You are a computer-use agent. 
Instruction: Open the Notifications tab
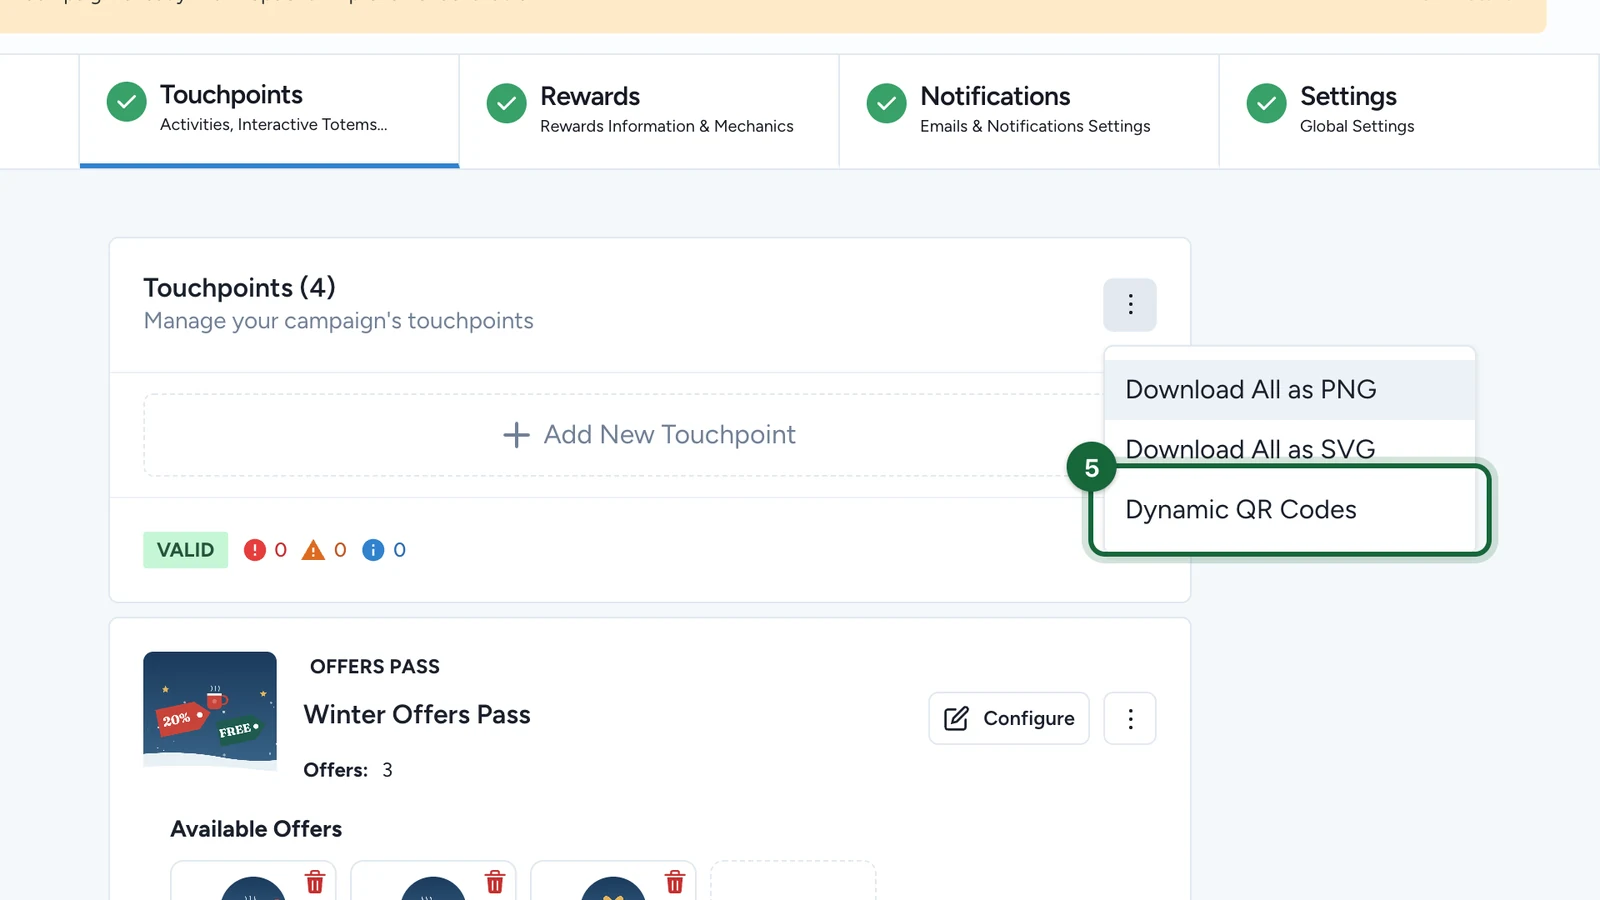[1029, 110]
